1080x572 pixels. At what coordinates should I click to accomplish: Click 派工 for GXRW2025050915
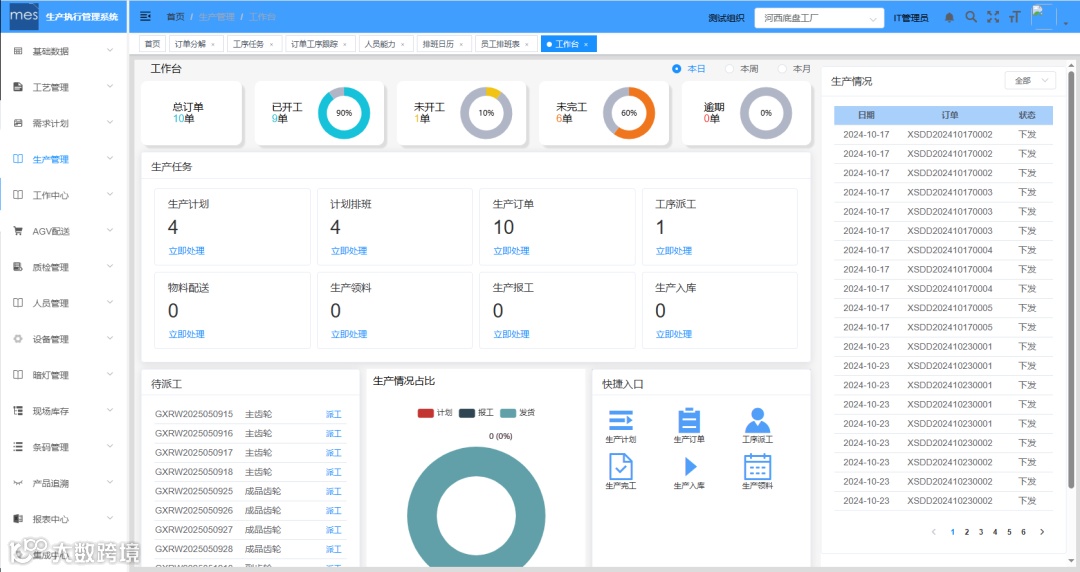point(333,414)
